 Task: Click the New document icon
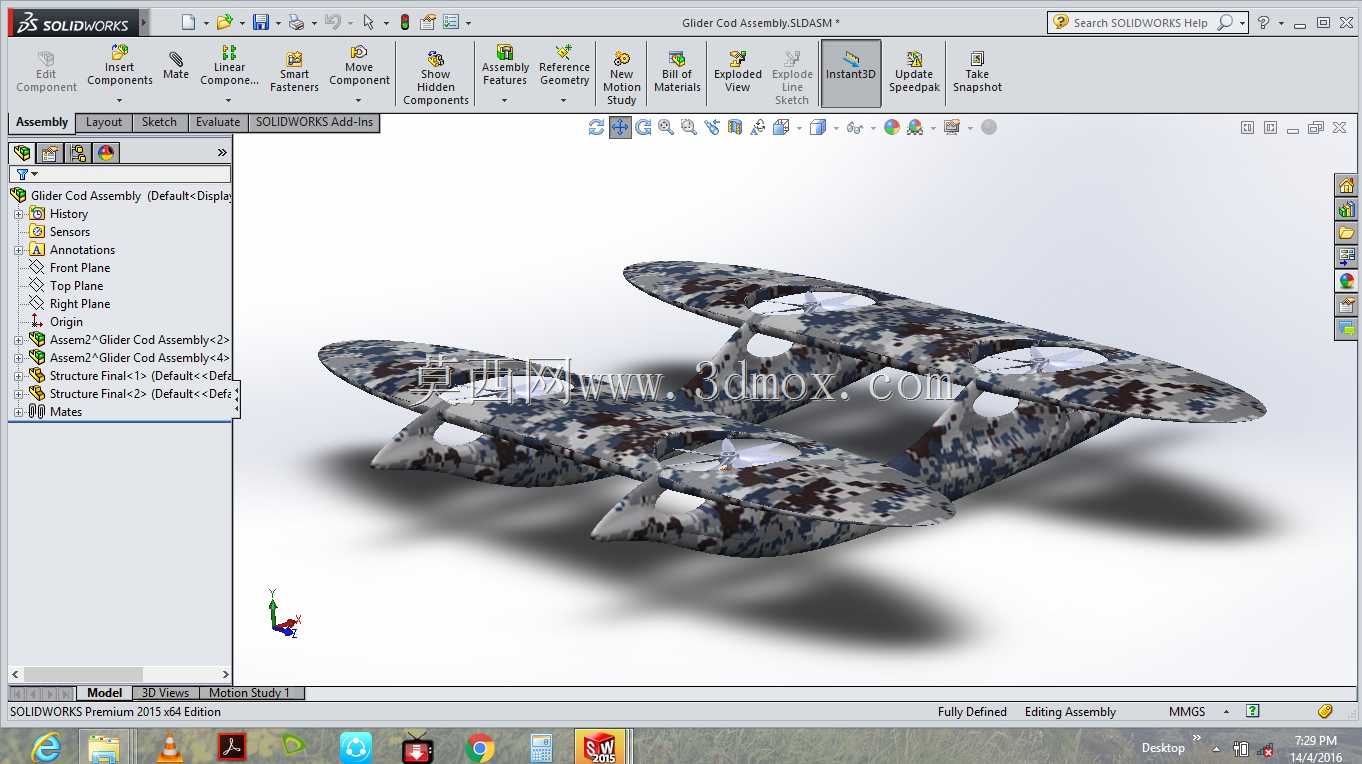click(189, 22)
